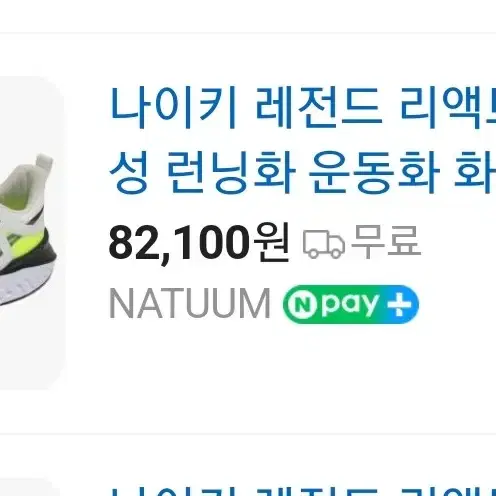Click the word 레전드 in first title

pyautogui.click(x=320, y=108)
